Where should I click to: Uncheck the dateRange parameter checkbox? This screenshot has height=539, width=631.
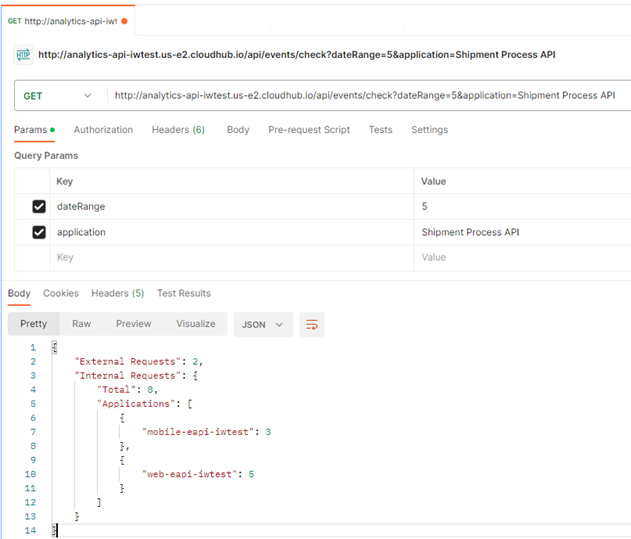click(x=39, y=207)
